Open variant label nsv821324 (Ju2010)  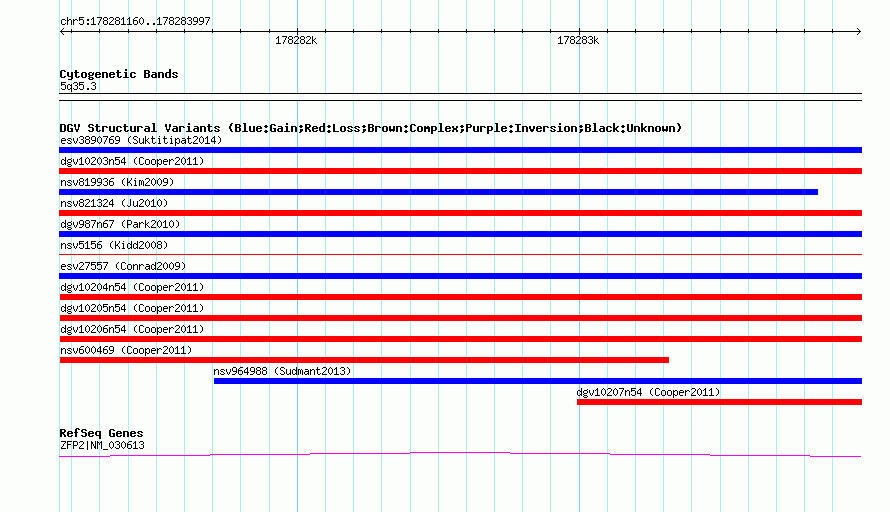pyautogui.click(x=114, y=203)
